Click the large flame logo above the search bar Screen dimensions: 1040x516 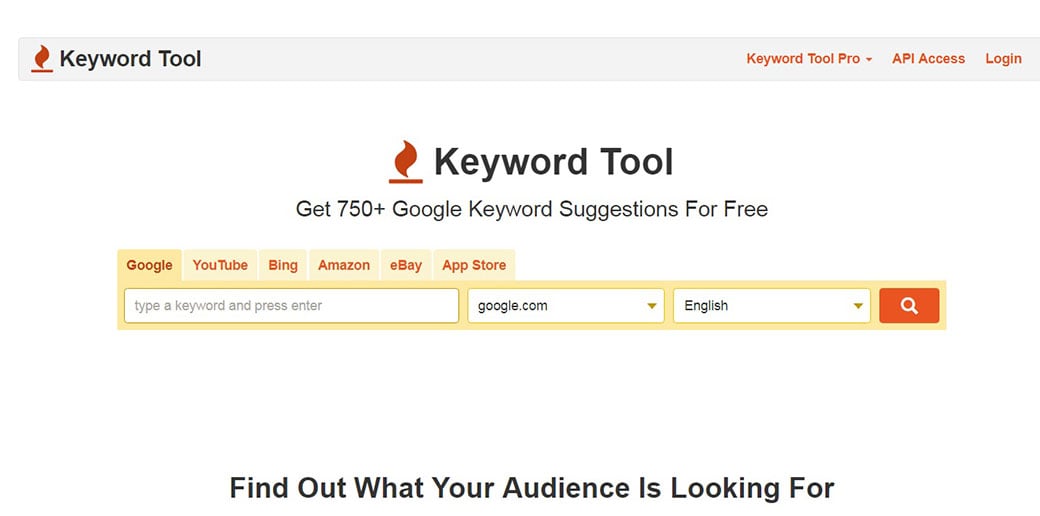(x=405, y=162)
